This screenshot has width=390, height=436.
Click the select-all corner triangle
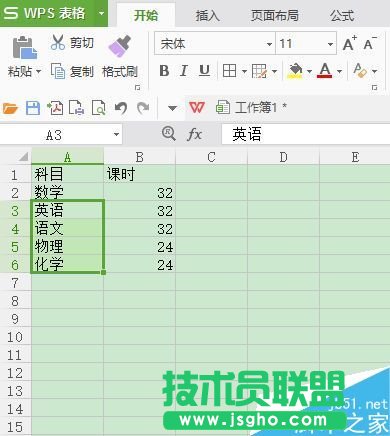23,156
